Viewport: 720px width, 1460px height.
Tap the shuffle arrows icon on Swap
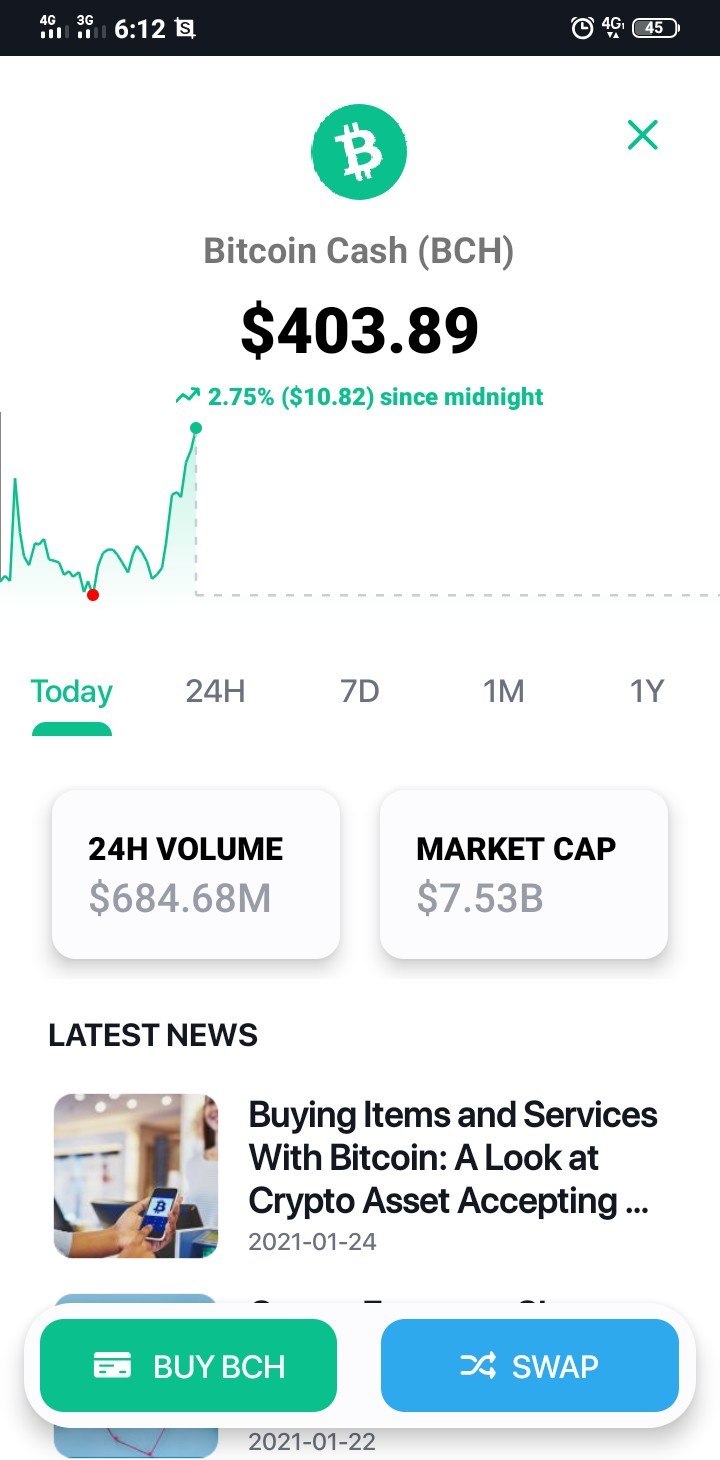point(478,1366)
